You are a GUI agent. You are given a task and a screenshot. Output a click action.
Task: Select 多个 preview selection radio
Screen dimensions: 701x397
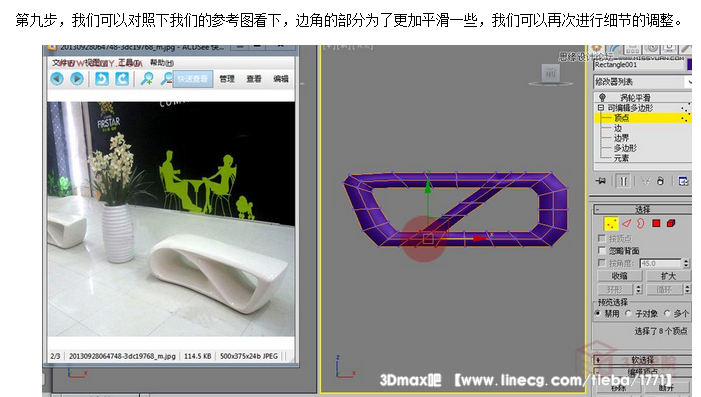(x=667, y=313)
